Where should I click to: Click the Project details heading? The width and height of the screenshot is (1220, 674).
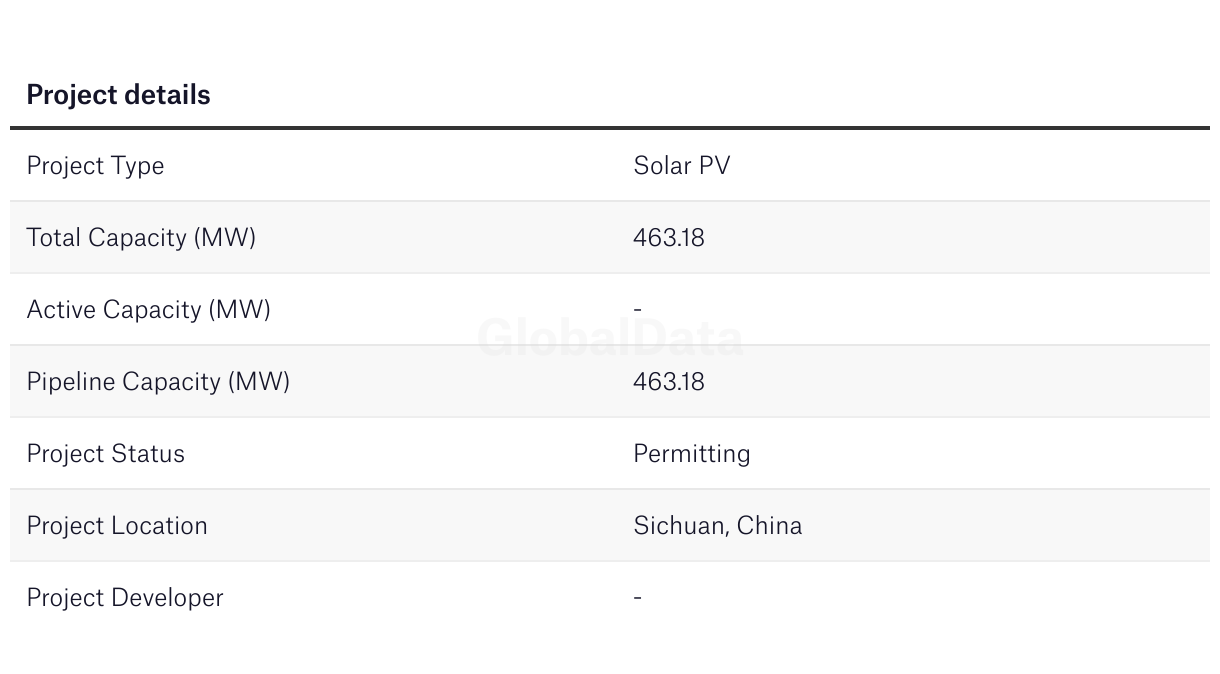click(118, 95)
